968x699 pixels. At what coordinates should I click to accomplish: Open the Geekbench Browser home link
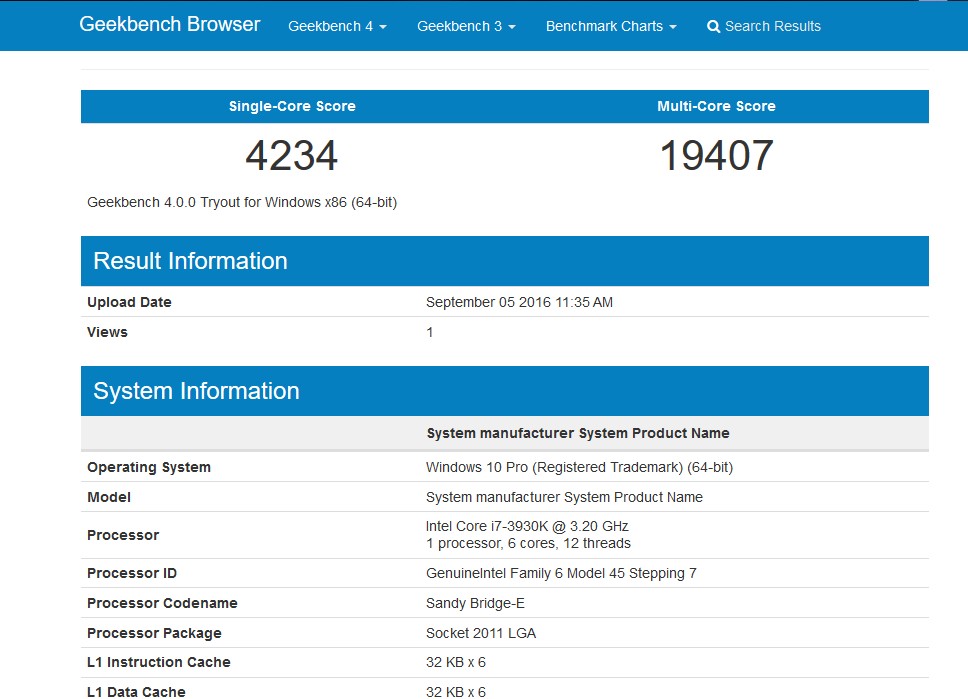coord(170,24)
